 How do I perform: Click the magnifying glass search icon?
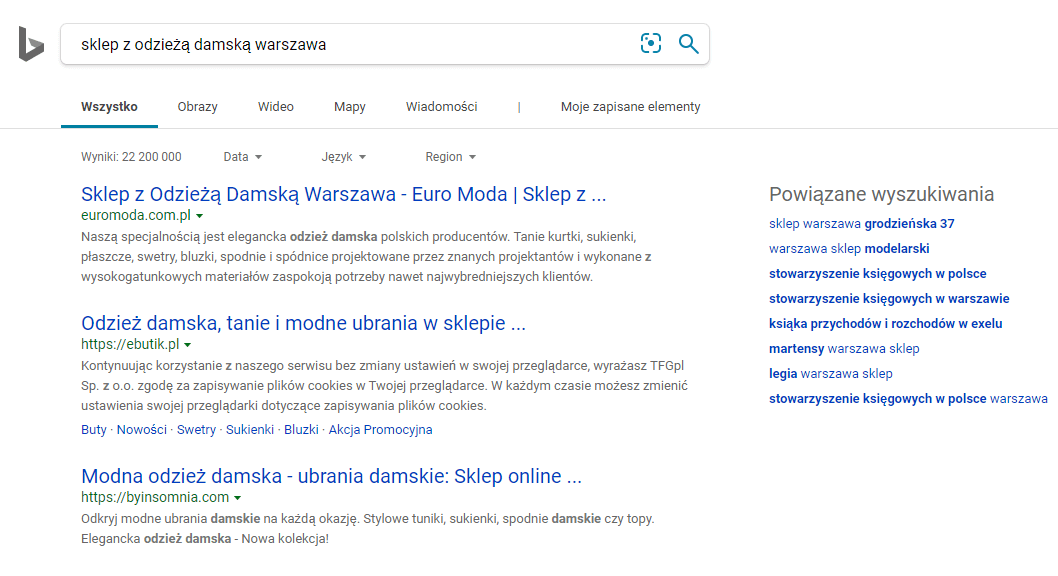688,44
